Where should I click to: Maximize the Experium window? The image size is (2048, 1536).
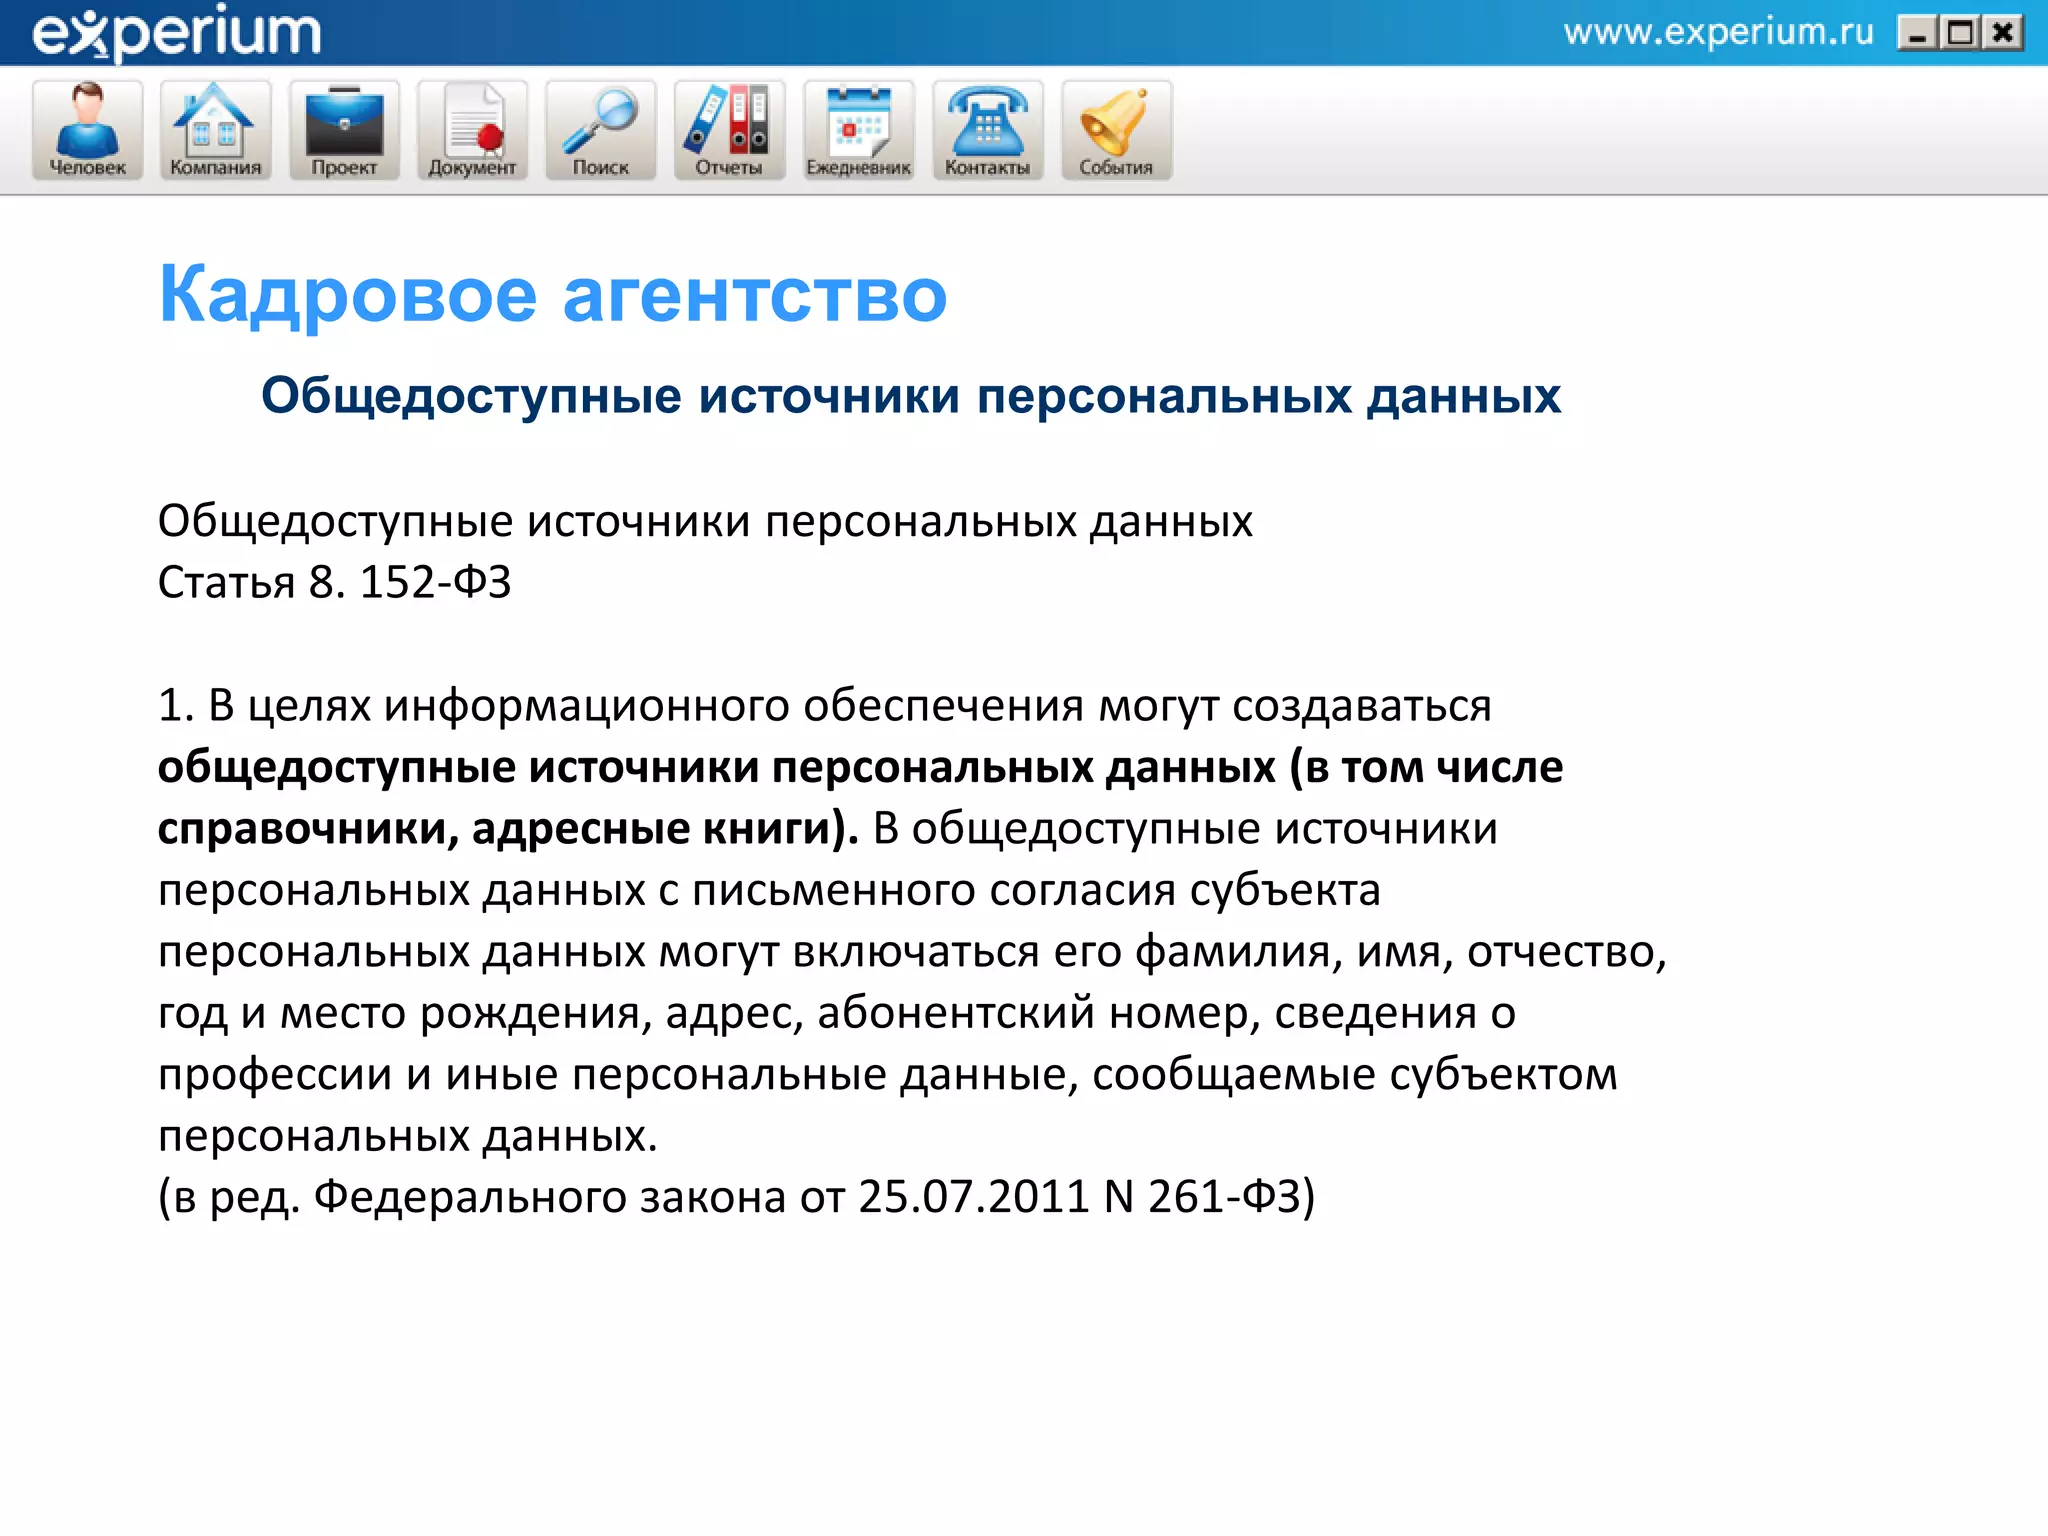1960,34
